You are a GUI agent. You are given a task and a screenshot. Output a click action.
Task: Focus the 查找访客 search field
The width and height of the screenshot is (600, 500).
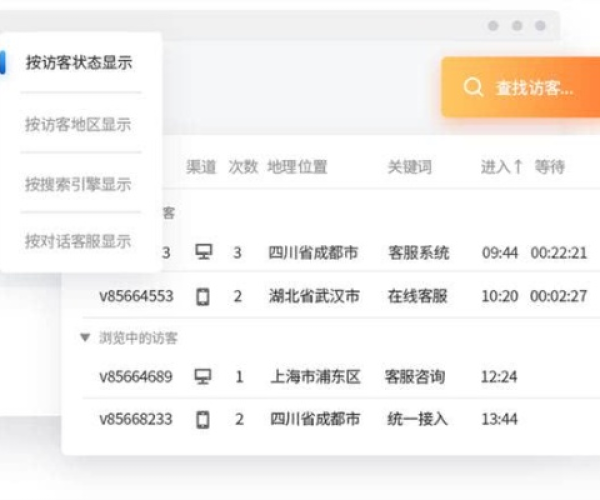520,87
